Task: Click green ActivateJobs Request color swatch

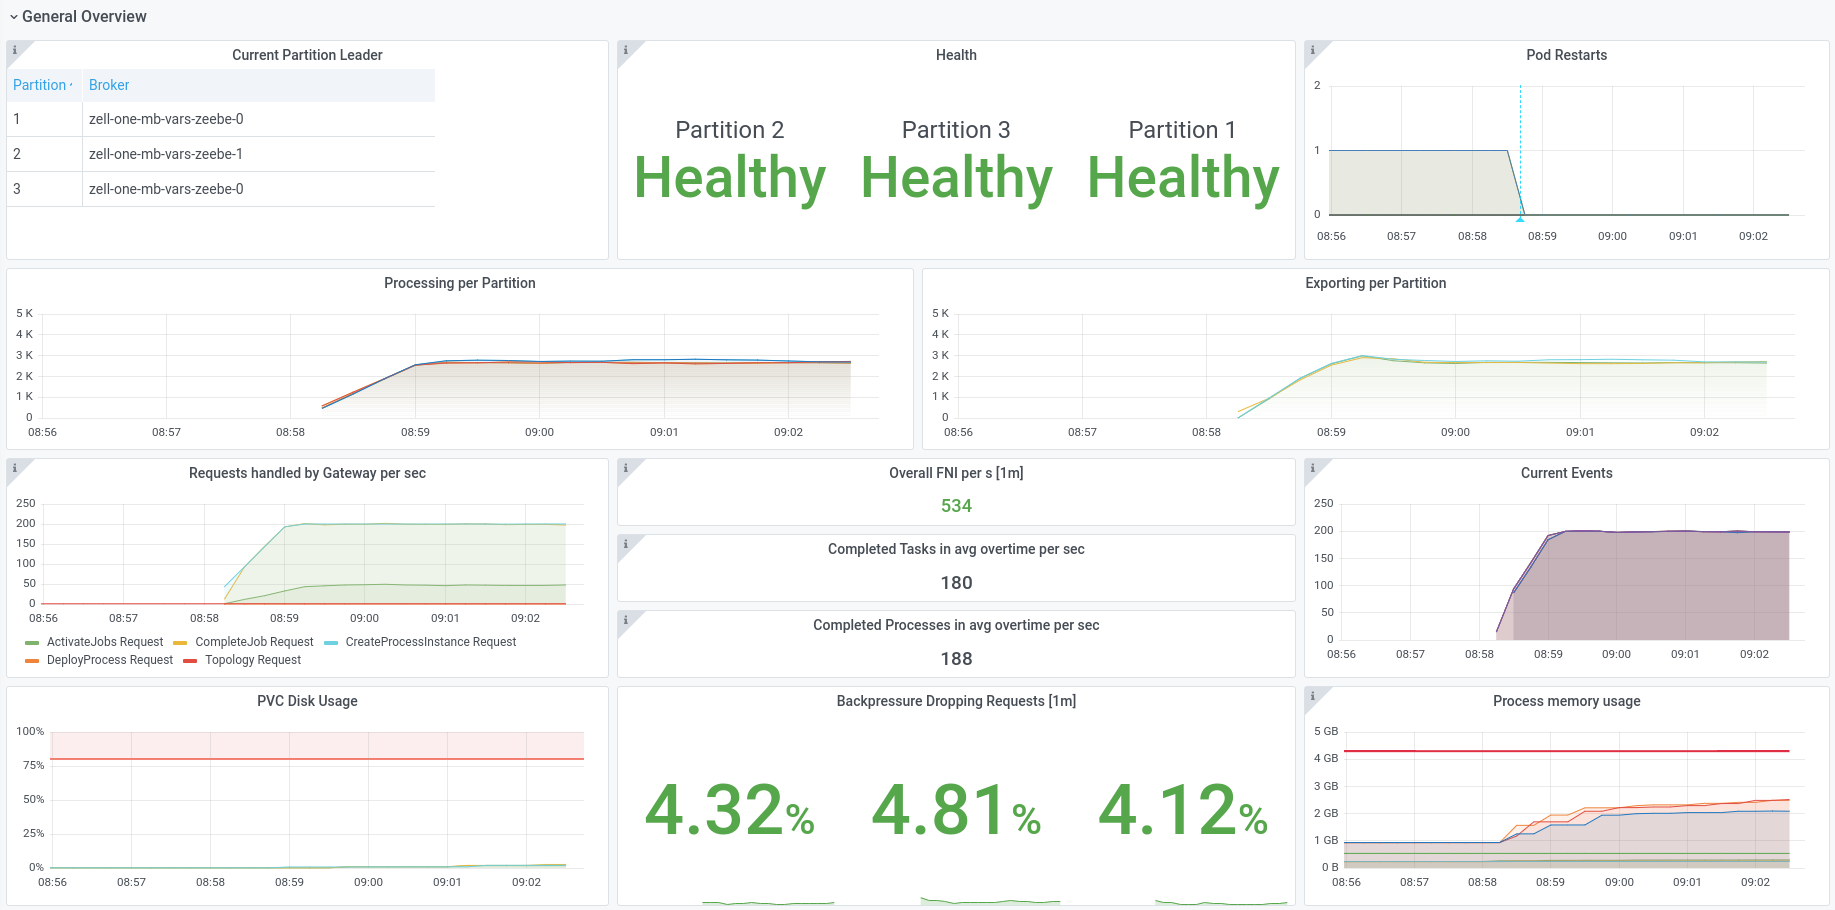Action: point(32,643)
